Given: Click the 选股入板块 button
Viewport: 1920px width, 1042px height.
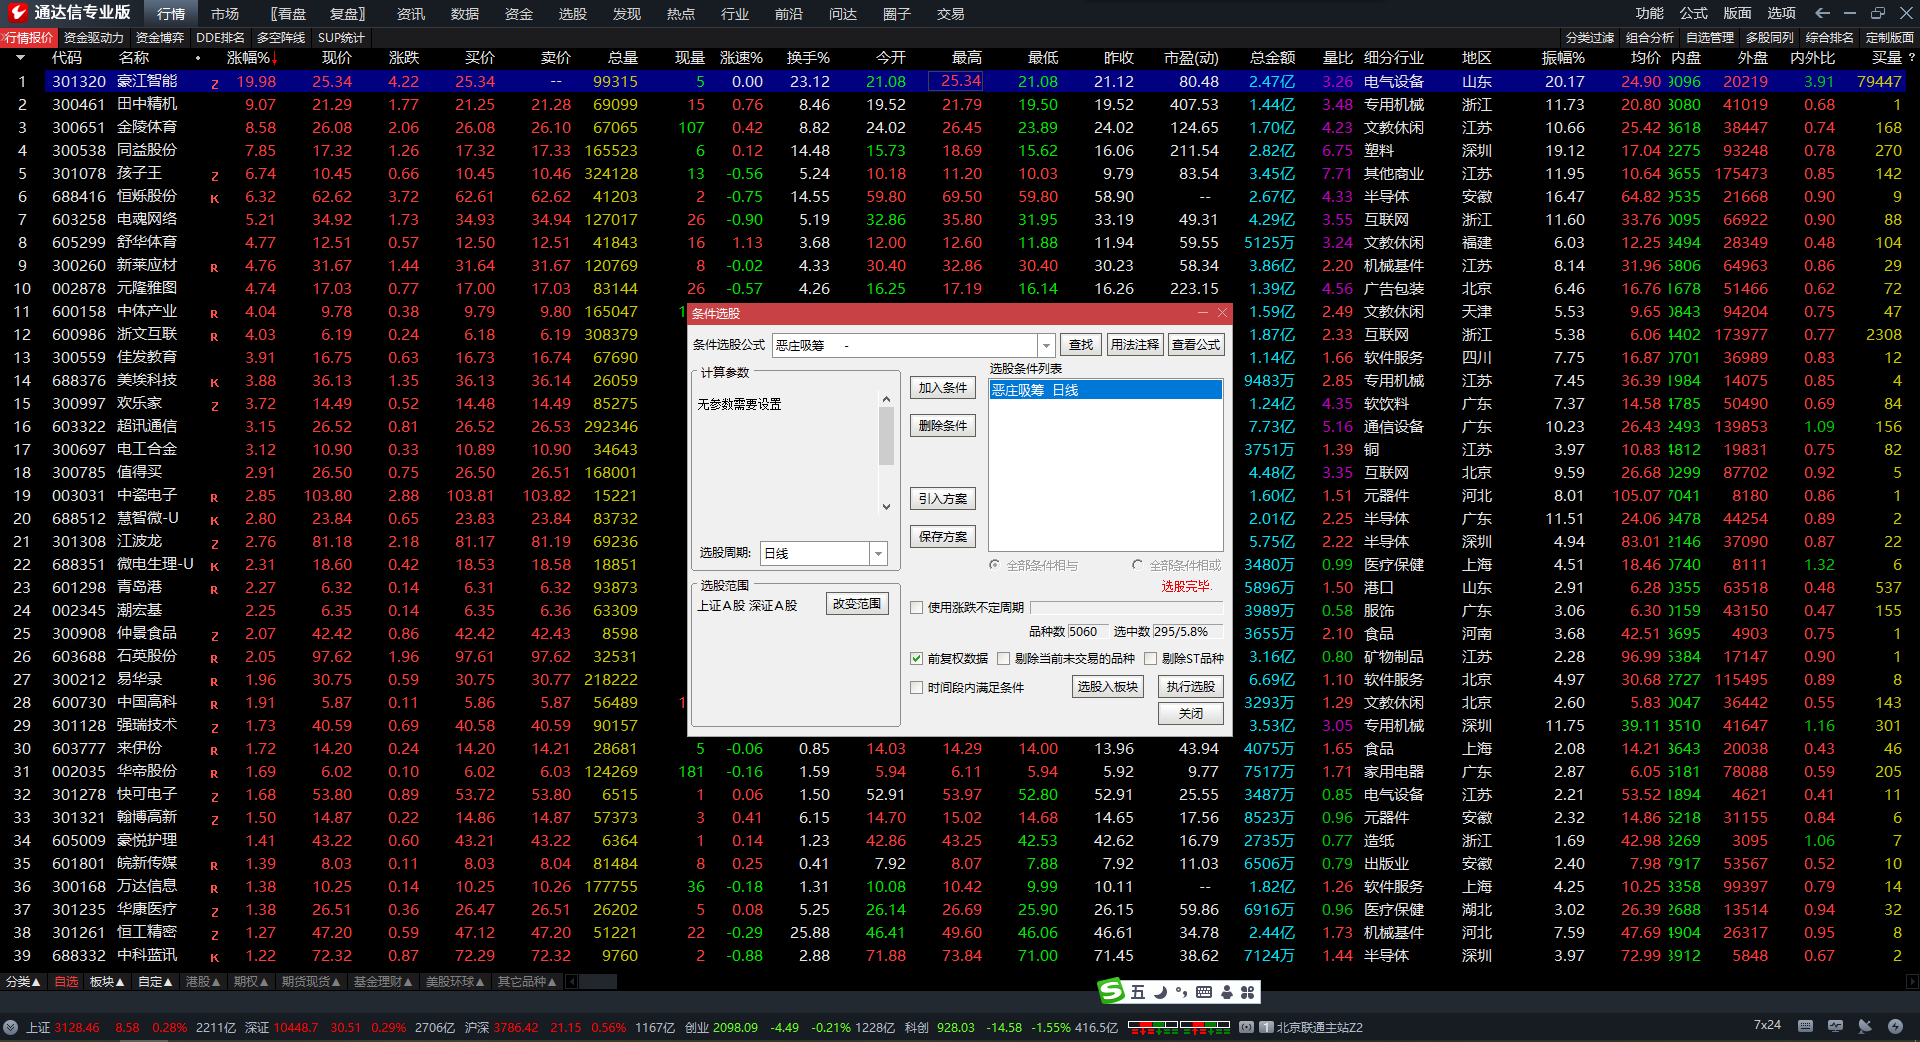Looking at the screenshot, I should click(x=1108, y=687).
